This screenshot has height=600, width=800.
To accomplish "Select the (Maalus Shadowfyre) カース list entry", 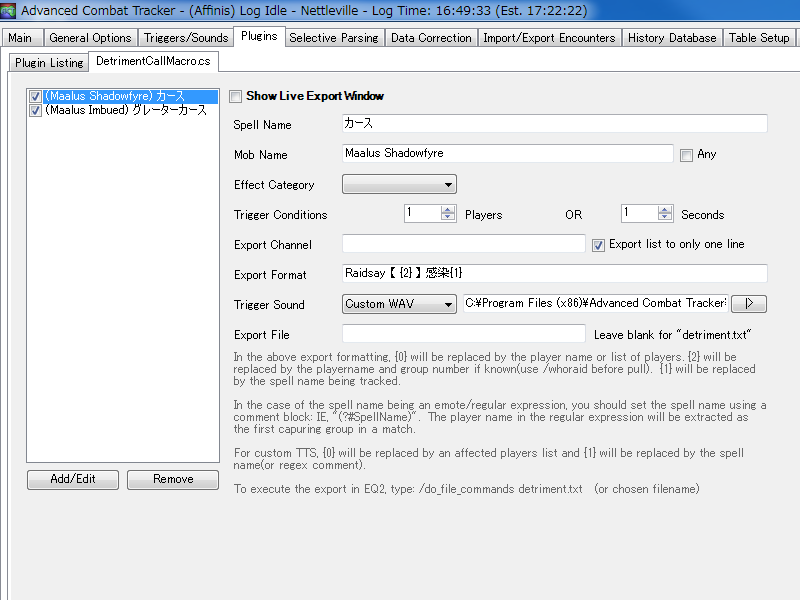I will pos(131,96).
